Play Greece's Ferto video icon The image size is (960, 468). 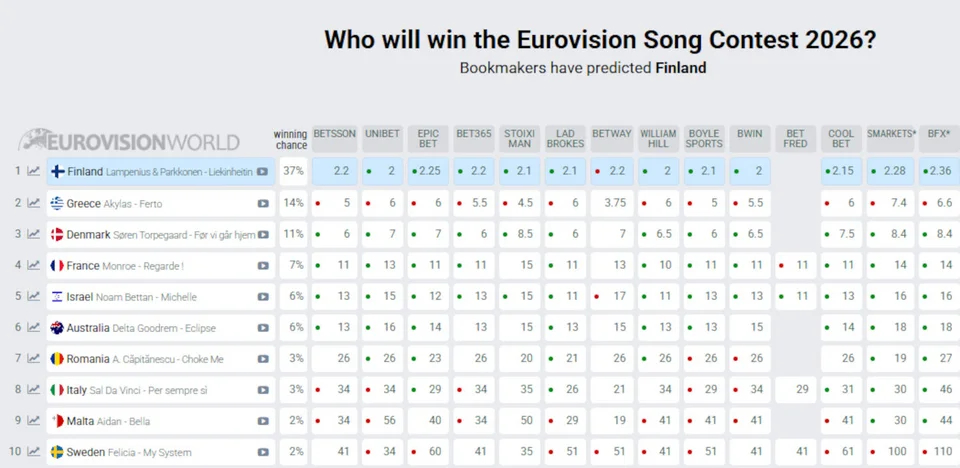263,203
